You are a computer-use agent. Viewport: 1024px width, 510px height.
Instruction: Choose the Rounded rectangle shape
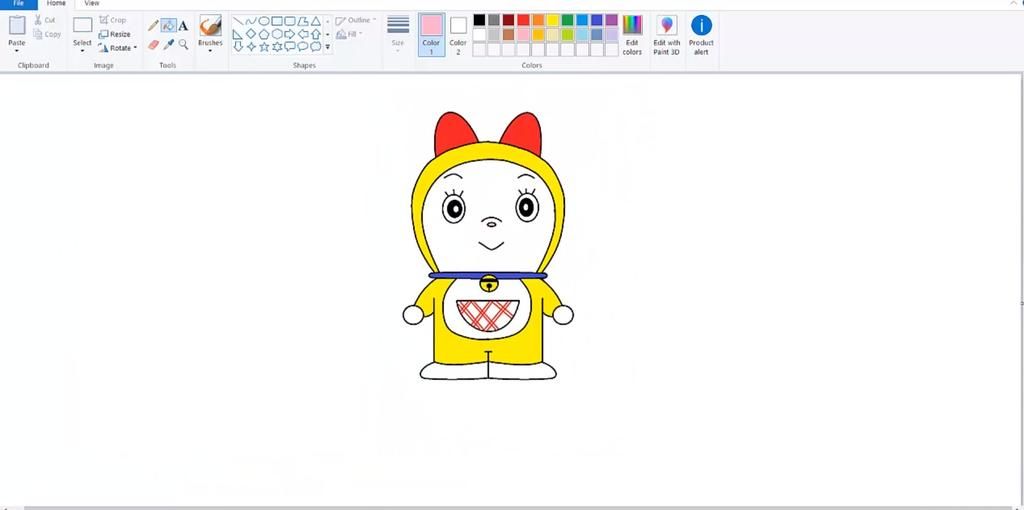click(290, 21)
